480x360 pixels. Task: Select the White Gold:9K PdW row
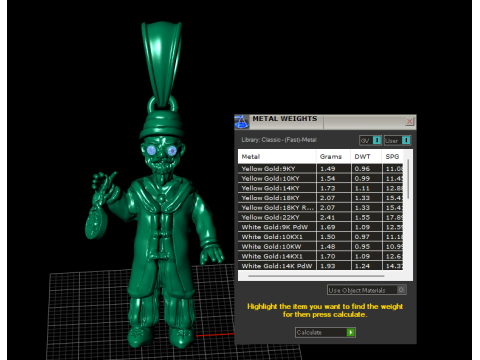(320, 227)
